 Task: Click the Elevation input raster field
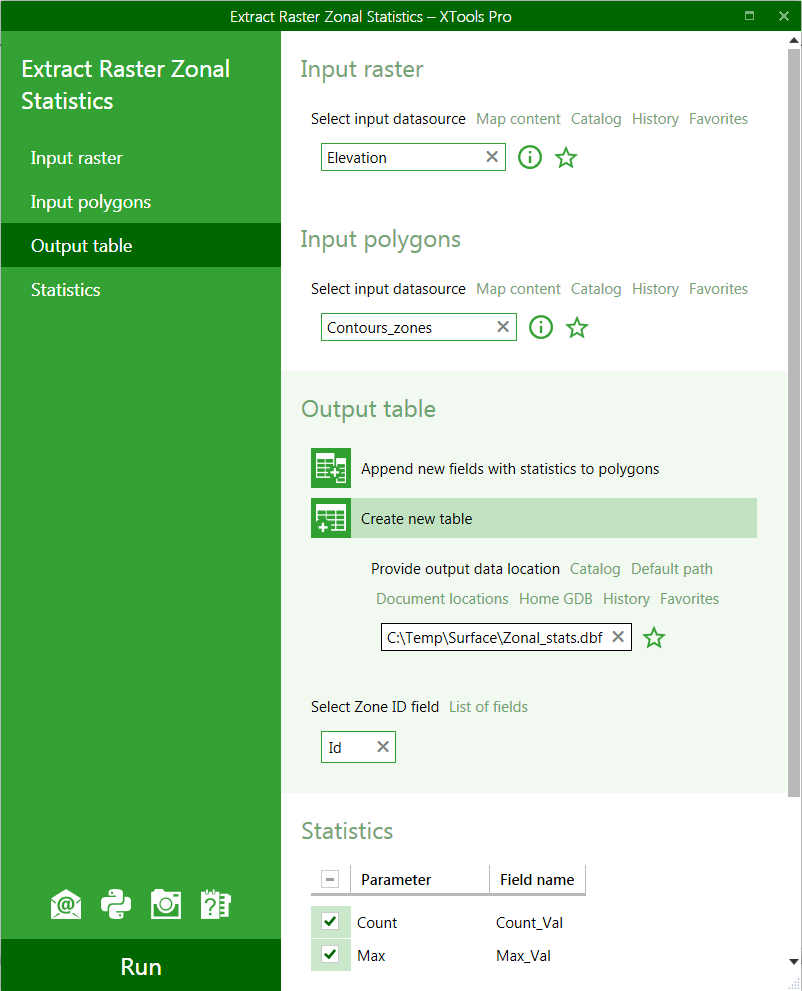pos(413,157)
